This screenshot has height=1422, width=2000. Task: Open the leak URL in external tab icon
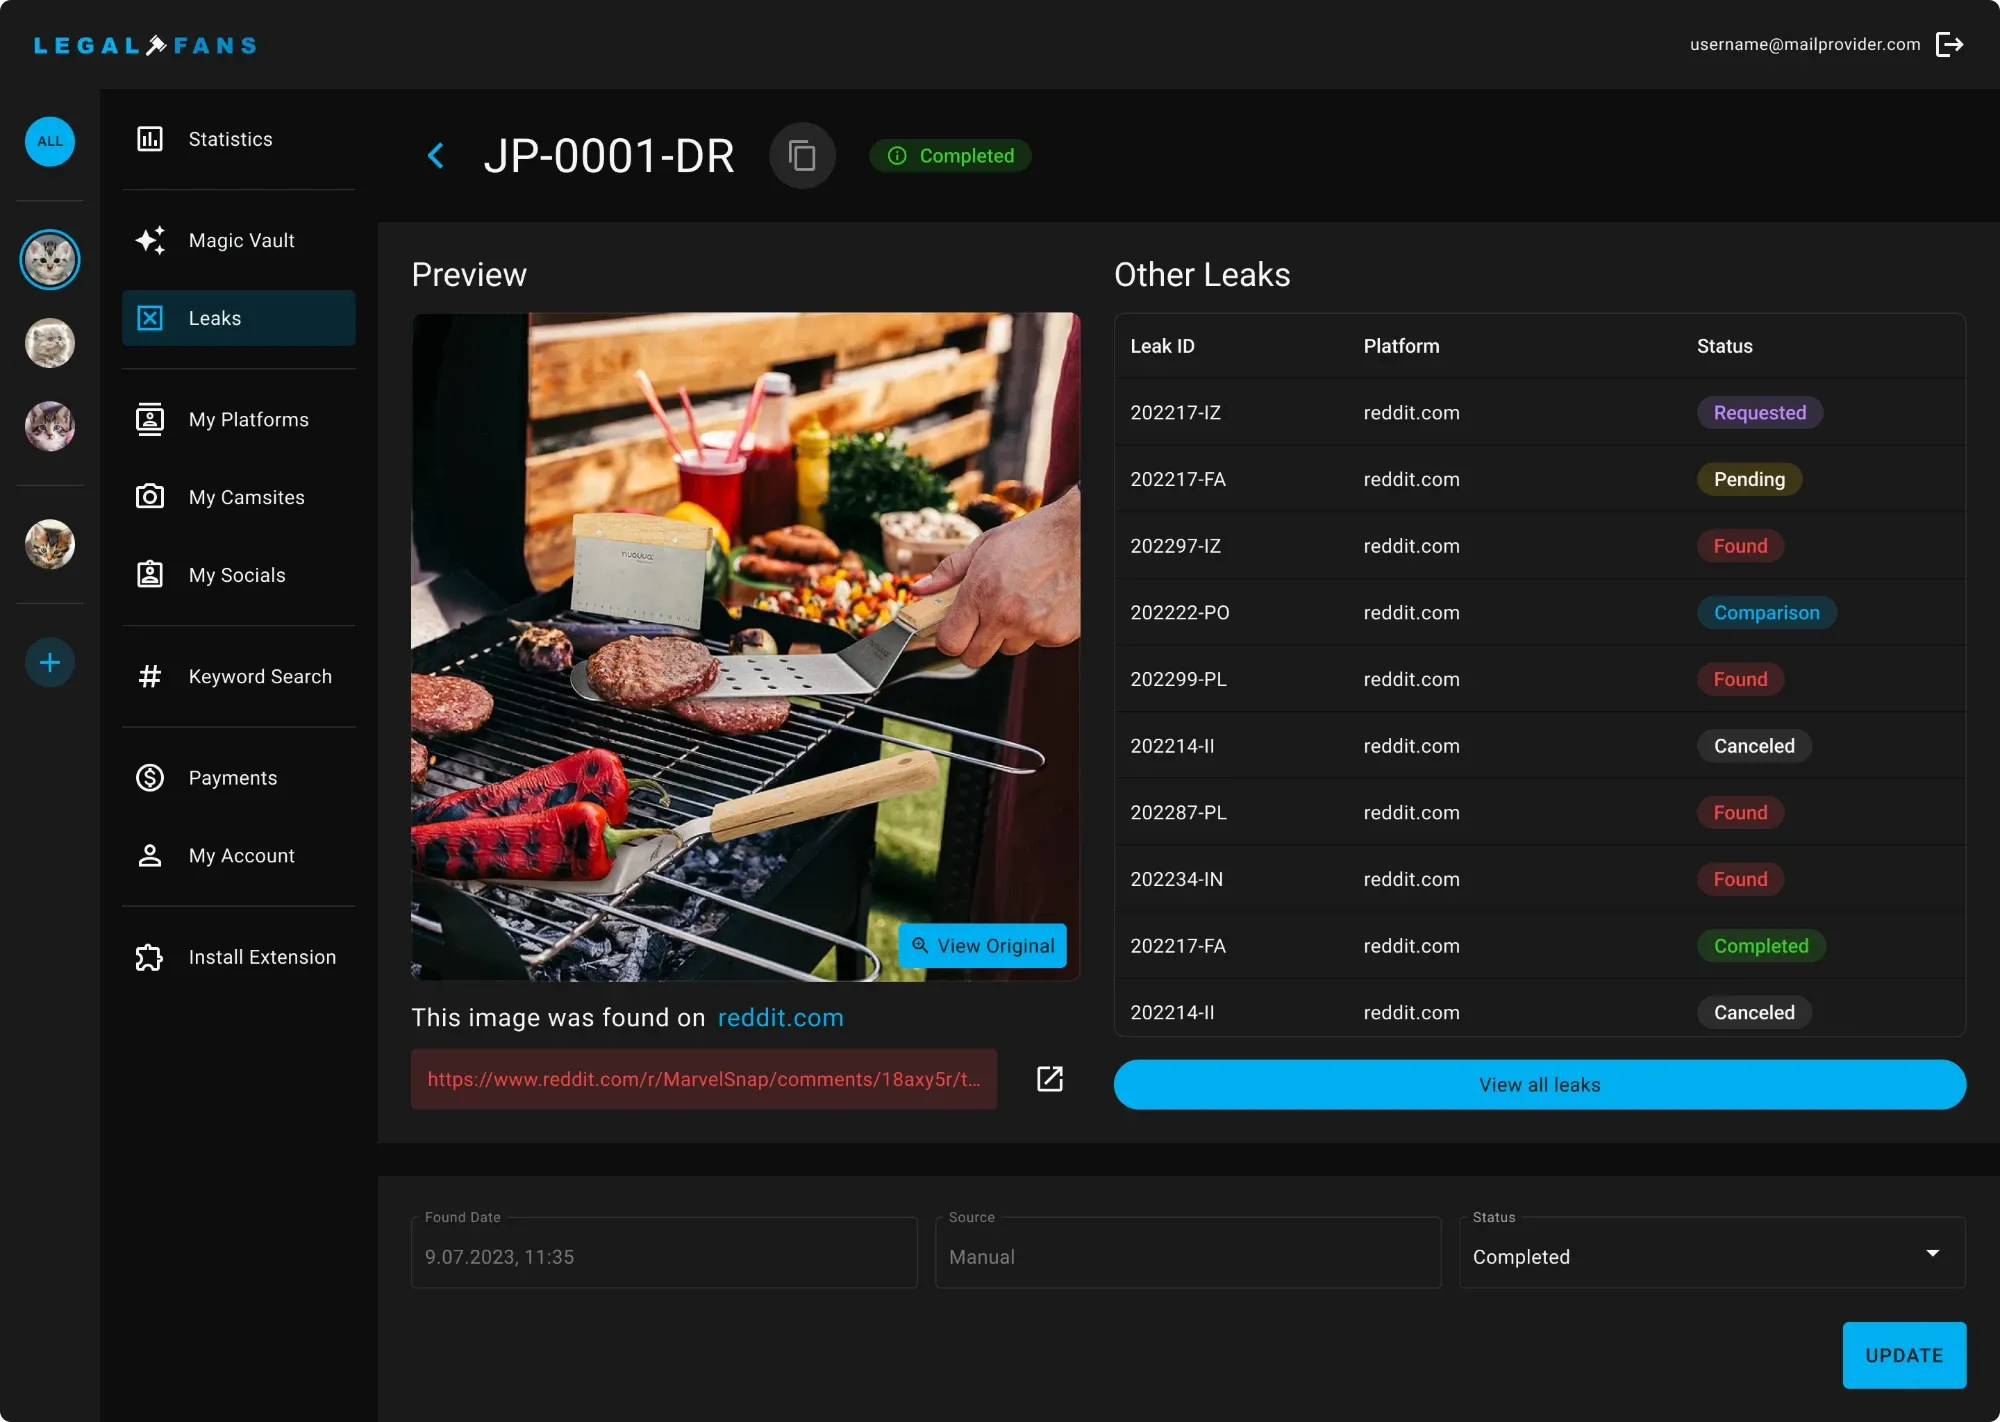click(1050, 1079)
